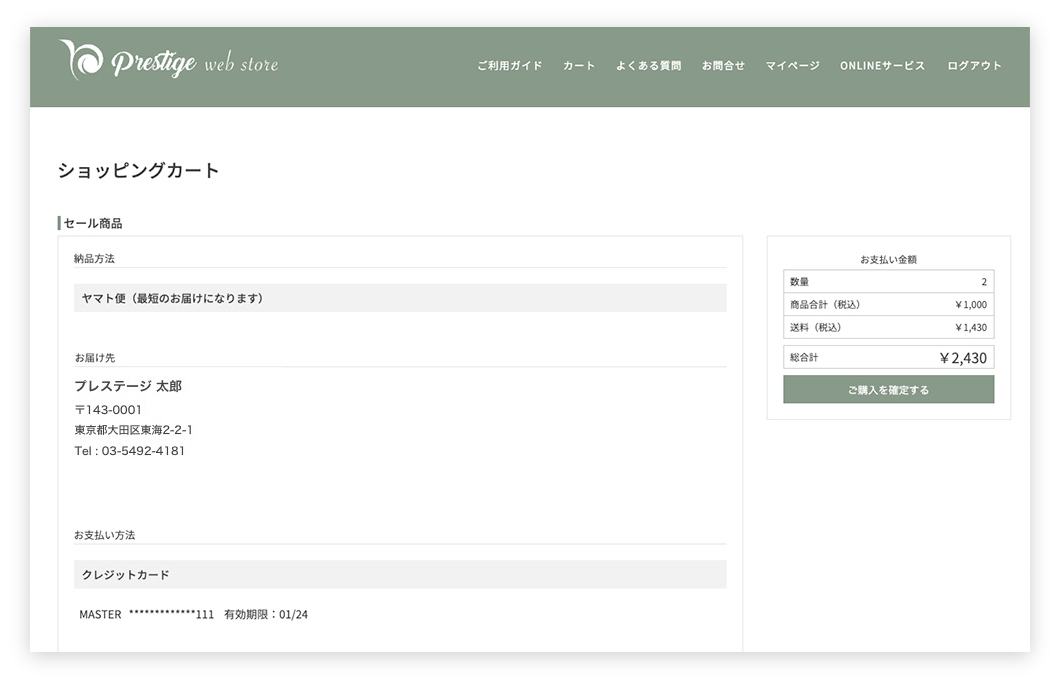The height and width of the screenshot is (685, 1060).
Task: Click the クレジットカード payment method field
Action: tap(400, 575)
